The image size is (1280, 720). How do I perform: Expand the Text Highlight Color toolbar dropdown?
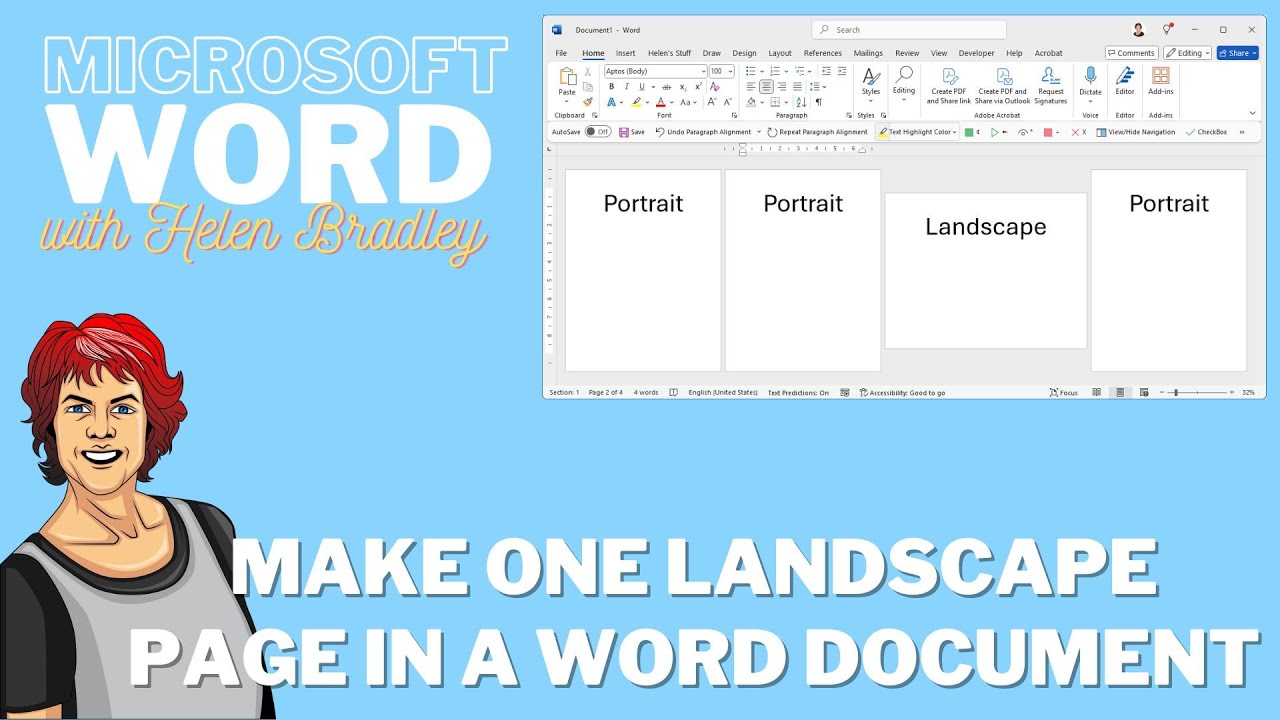point(955,132)
